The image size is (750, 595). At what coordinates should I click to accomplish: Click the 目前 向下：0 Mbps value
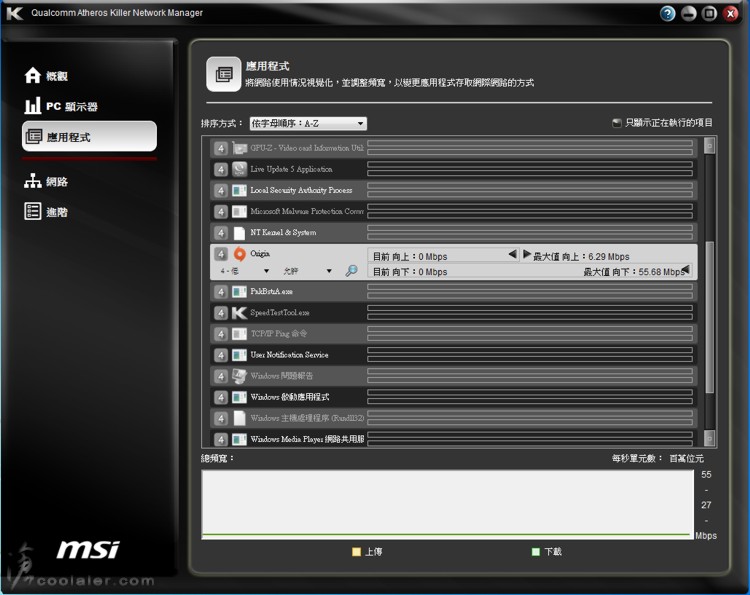click(x=410, y=272)
